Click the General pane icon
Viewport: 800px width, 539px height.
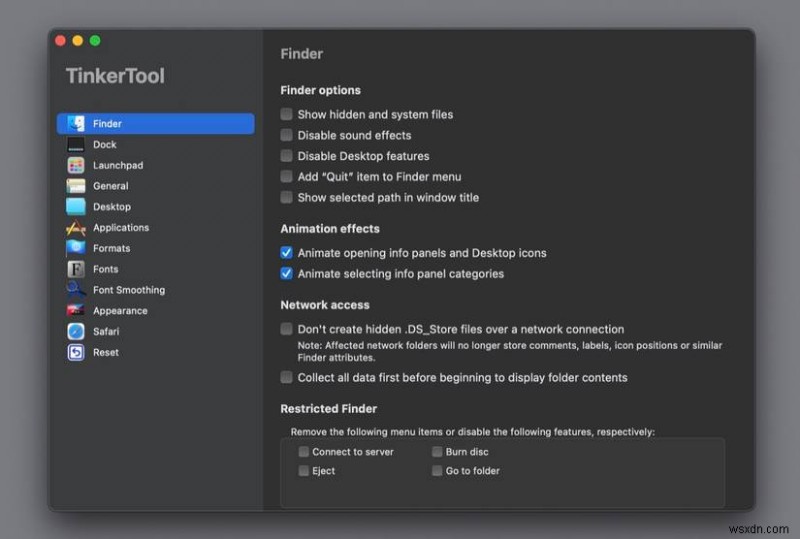tap(76, 186)
